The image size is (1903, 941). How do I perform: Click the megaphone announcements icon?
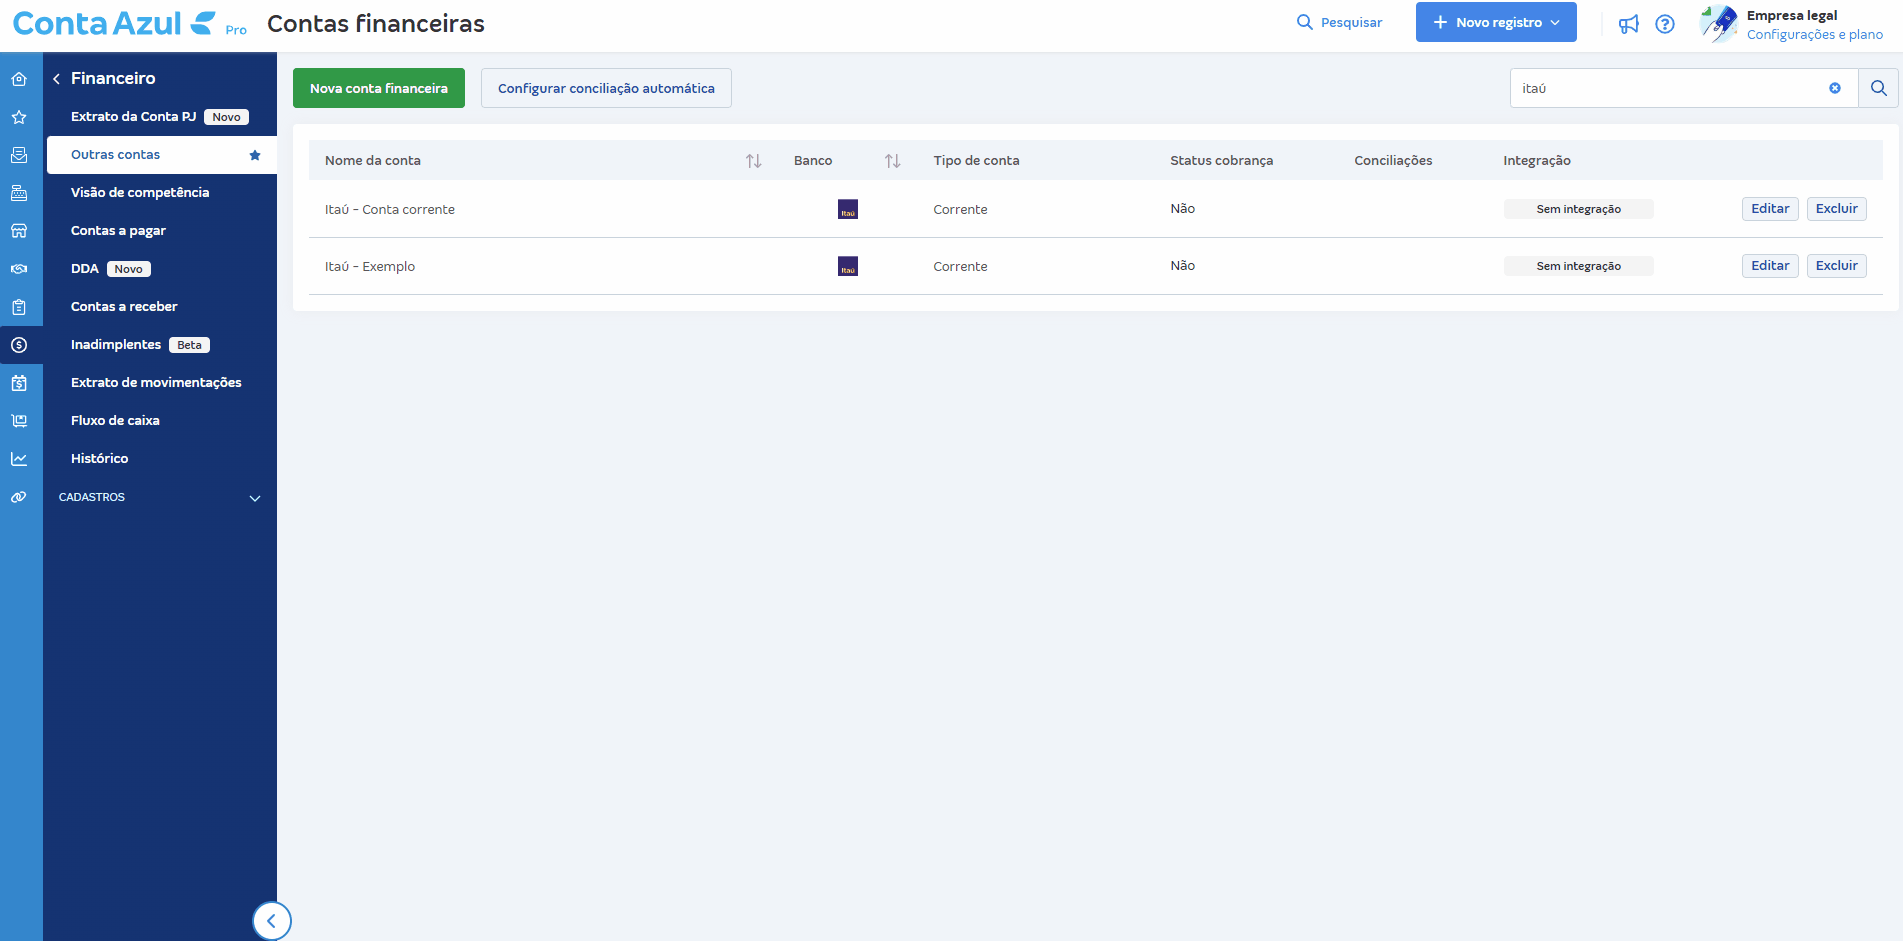(x=1629, y=24)
